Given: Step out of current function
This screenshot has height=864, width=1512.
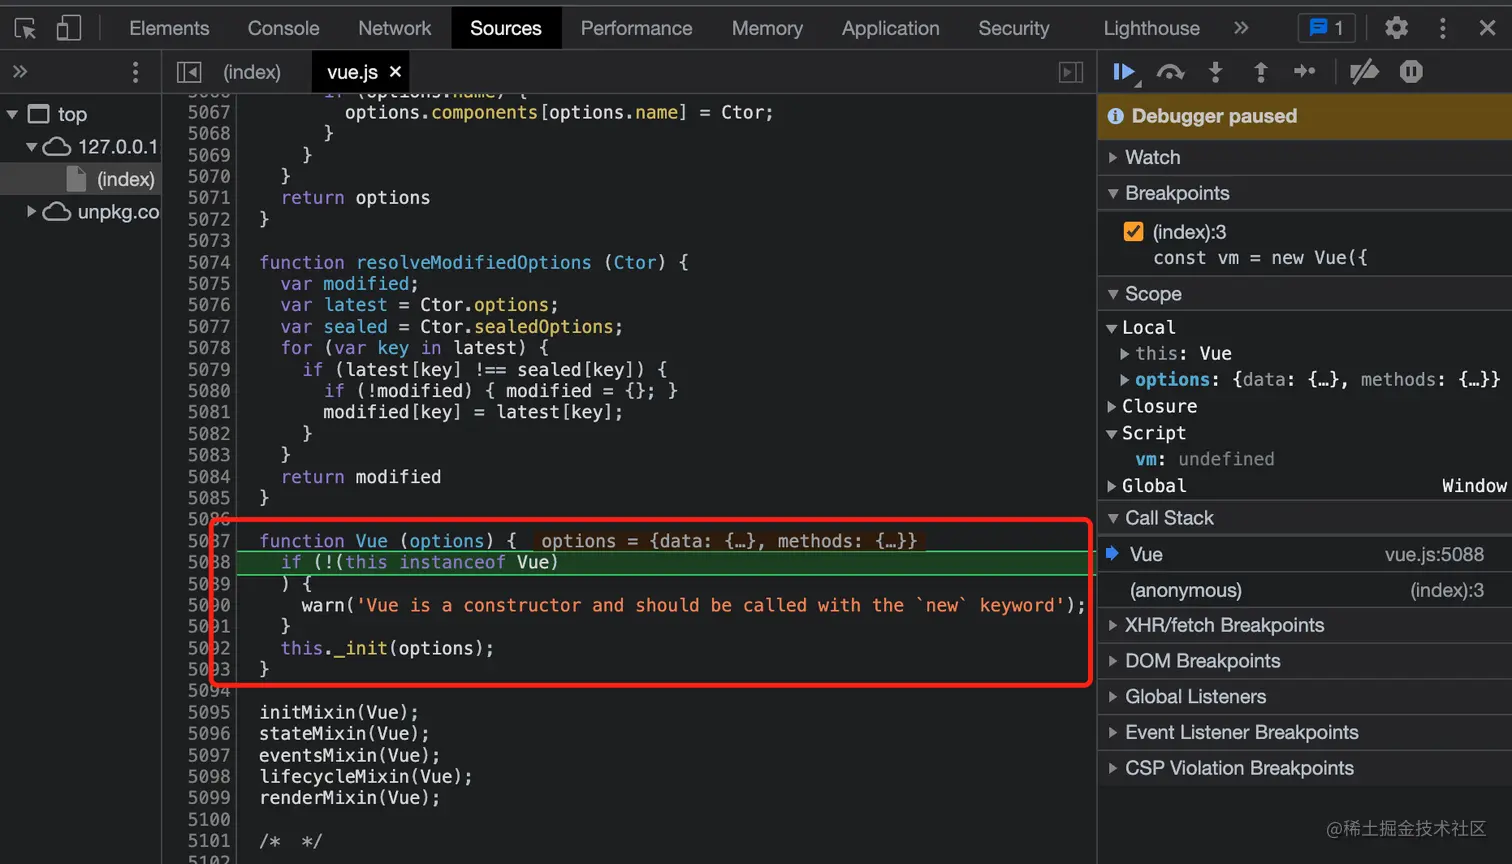Looking at the screenshot, I should point(1260,72).
